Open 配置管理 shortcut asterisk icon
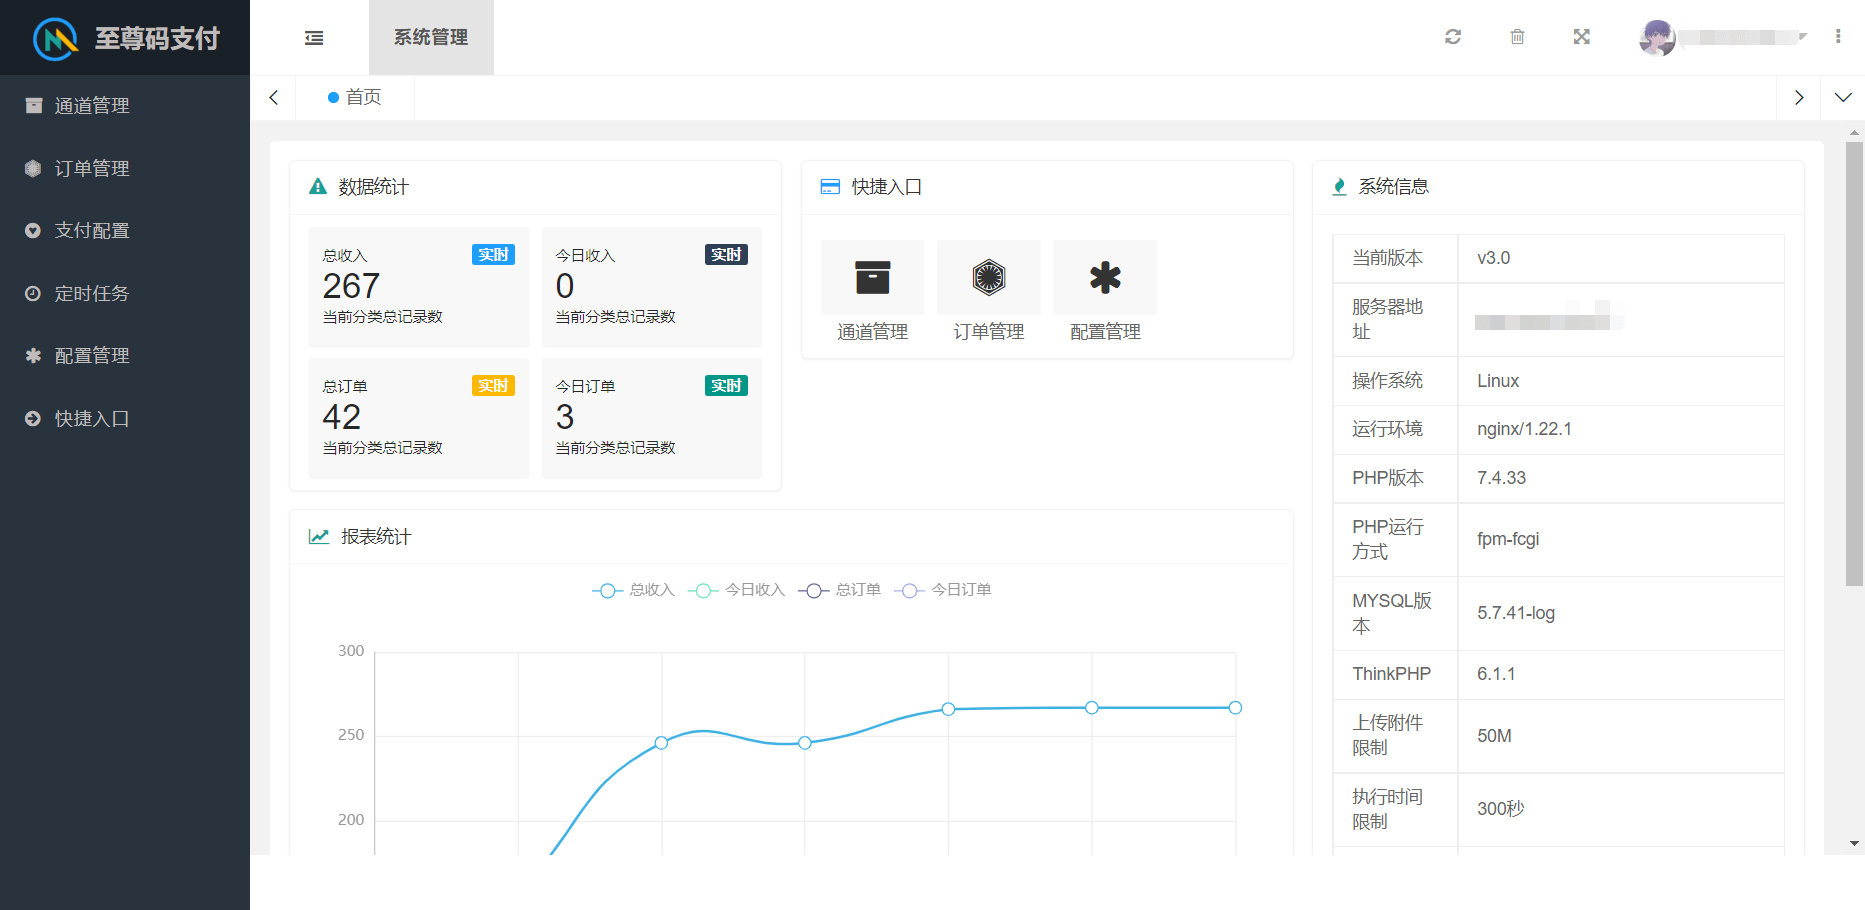 [x=1105, y=278]
